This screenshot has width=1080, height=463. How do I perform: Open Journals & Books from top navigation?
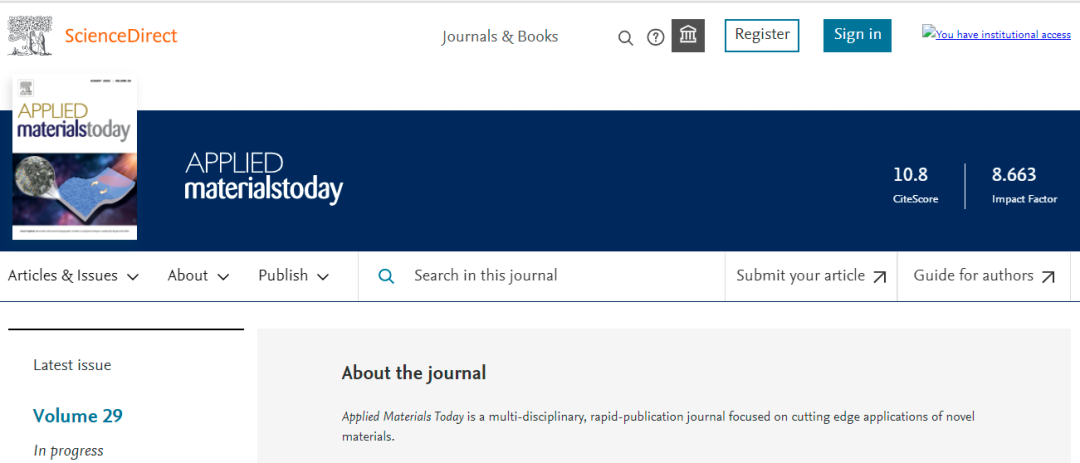[500, 37]
